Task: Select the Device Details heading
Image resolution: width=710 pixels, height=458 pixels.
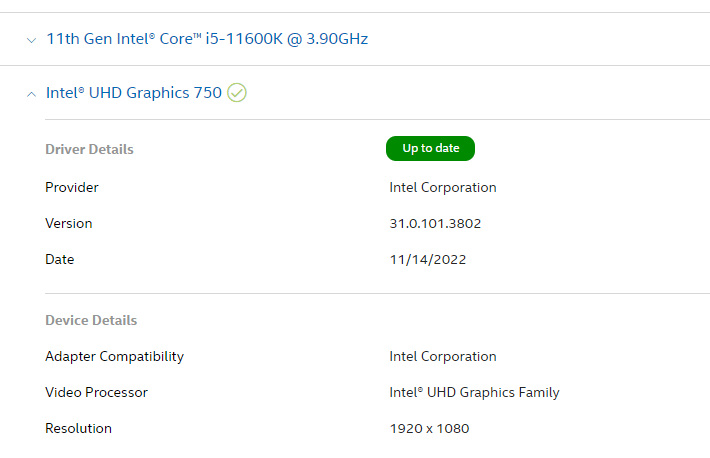Action: (x=91, y=320)
